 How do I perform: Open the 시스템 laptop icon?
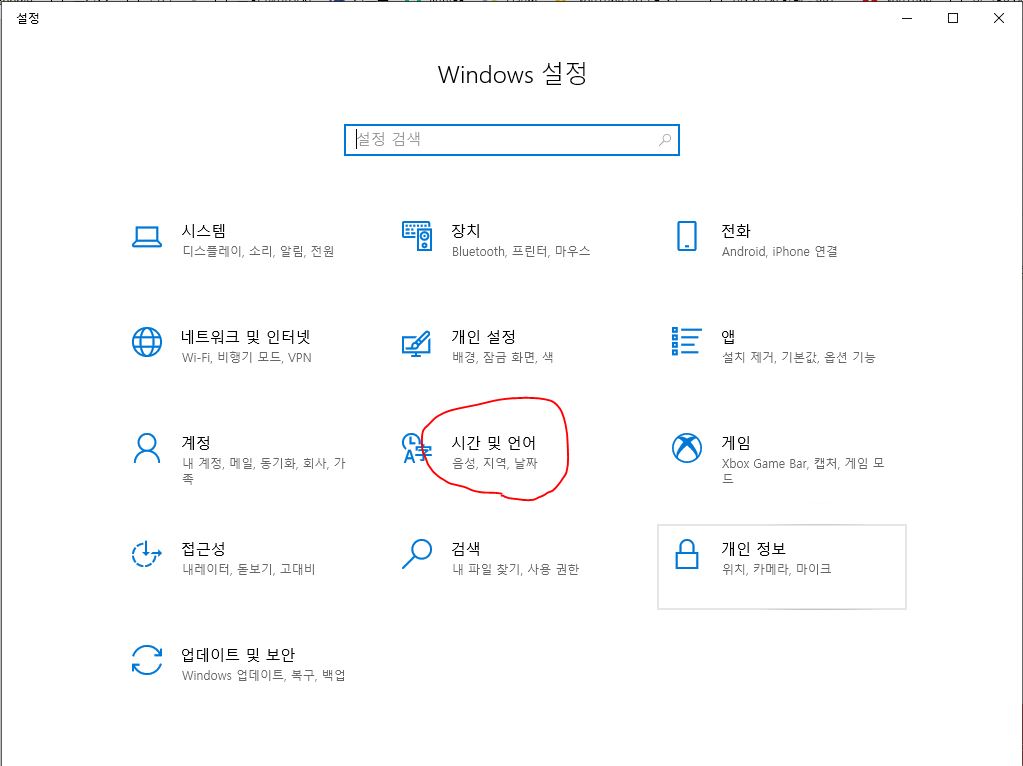coord(147,236)
